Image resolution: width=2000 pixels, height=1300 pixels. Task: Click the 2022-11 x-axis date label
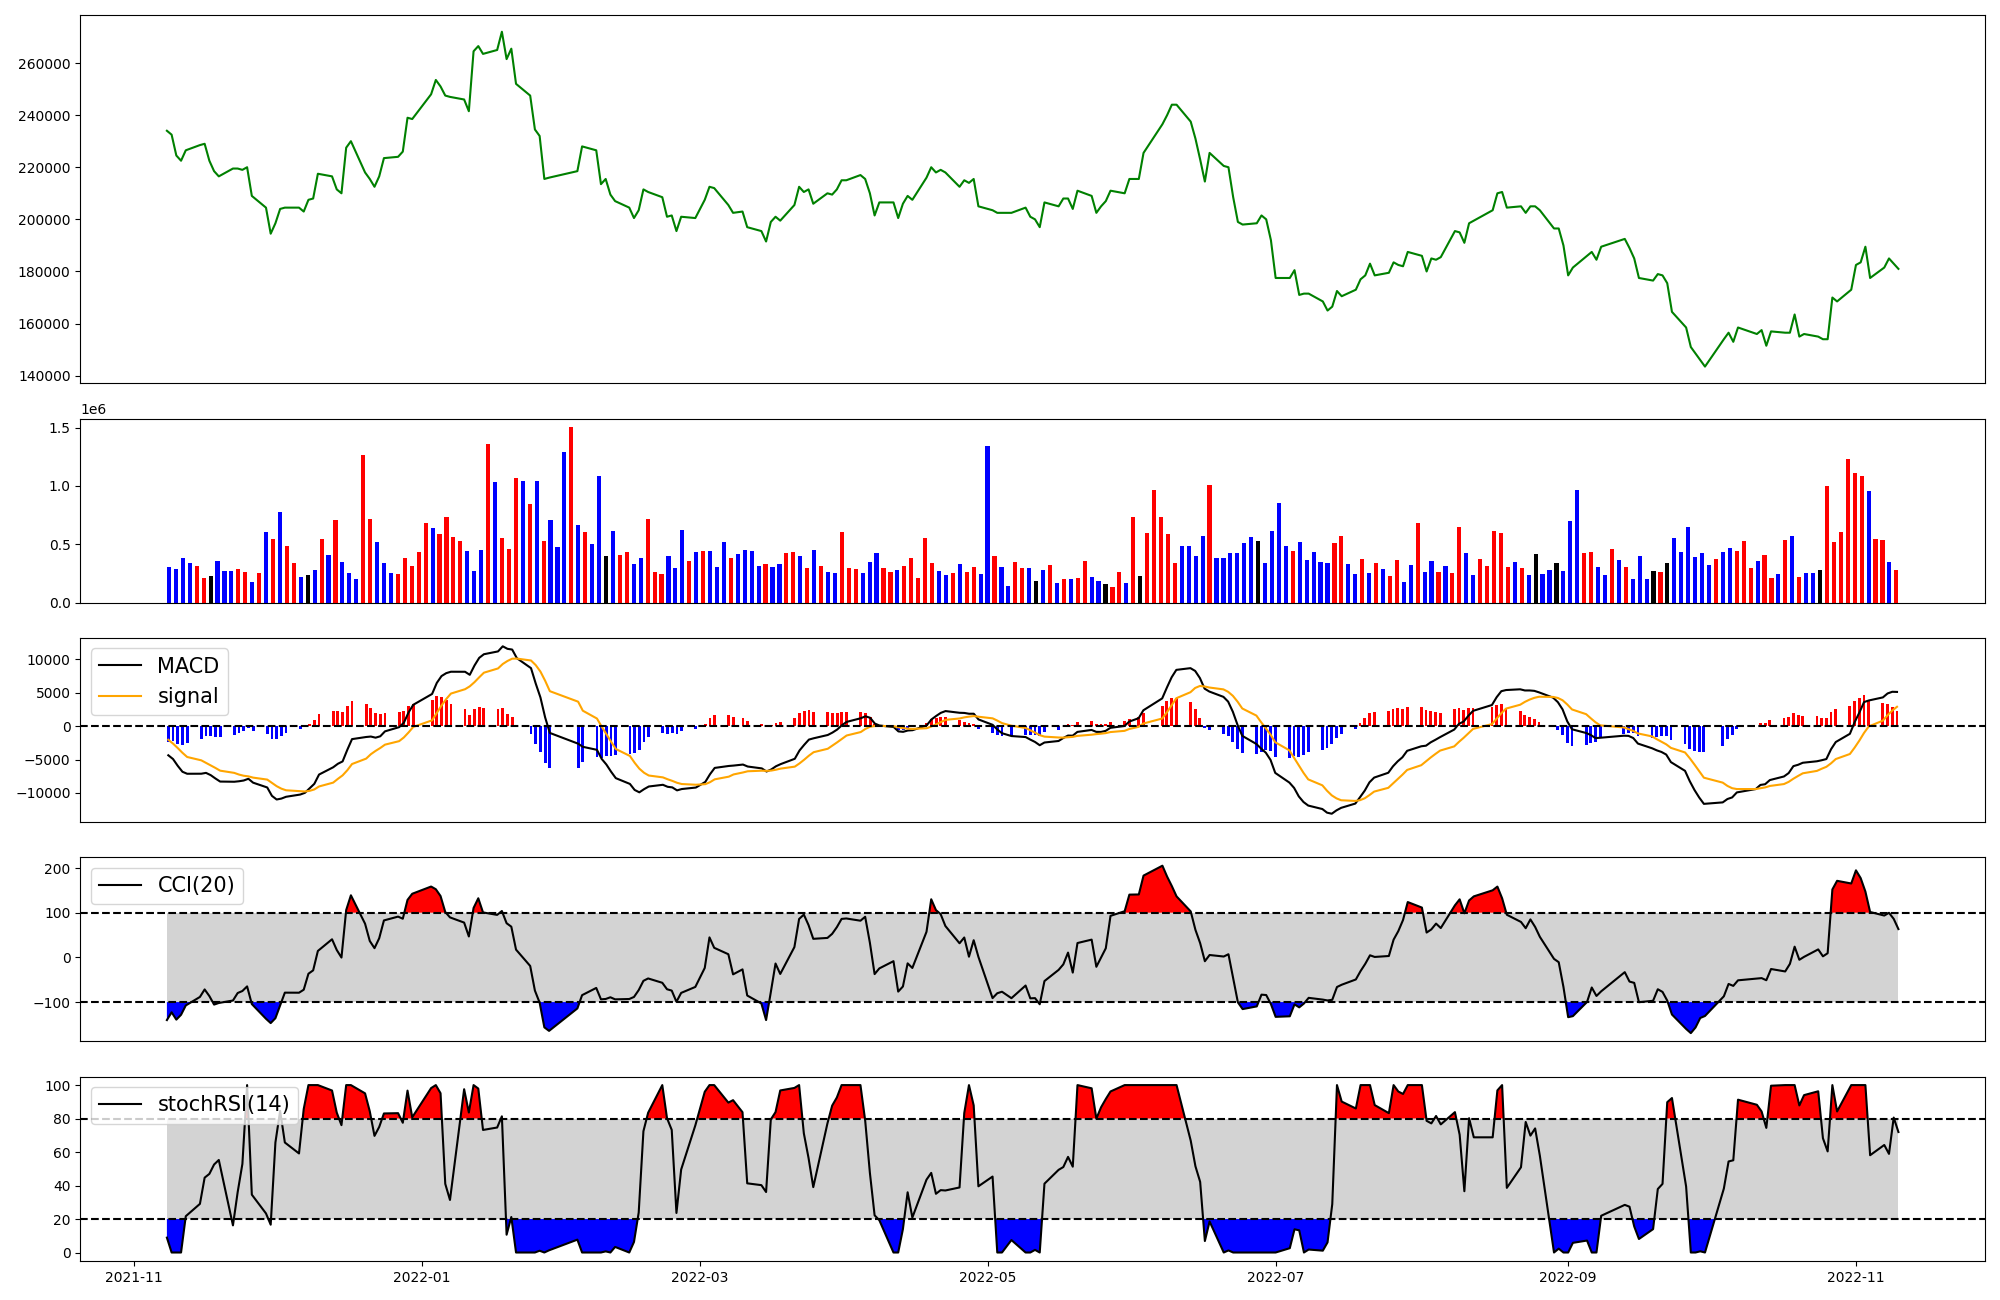(1856, 1277)
